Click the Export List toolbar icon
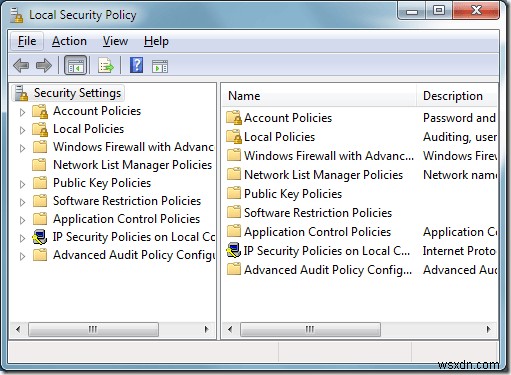Image resolution: width=511 pixels, height=375 pixels. [x=106, y=65]
